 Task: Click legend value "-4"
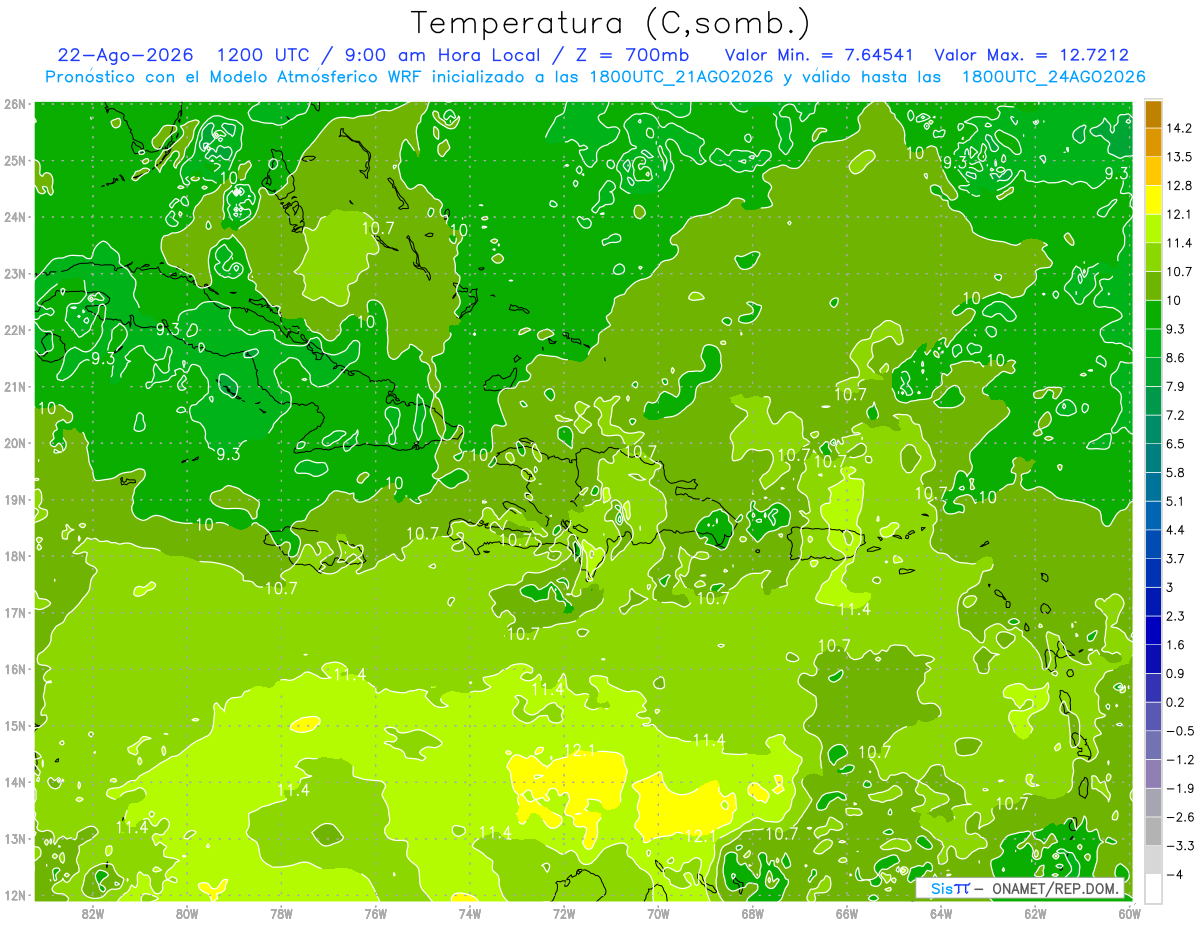(x=1174, y=875)
